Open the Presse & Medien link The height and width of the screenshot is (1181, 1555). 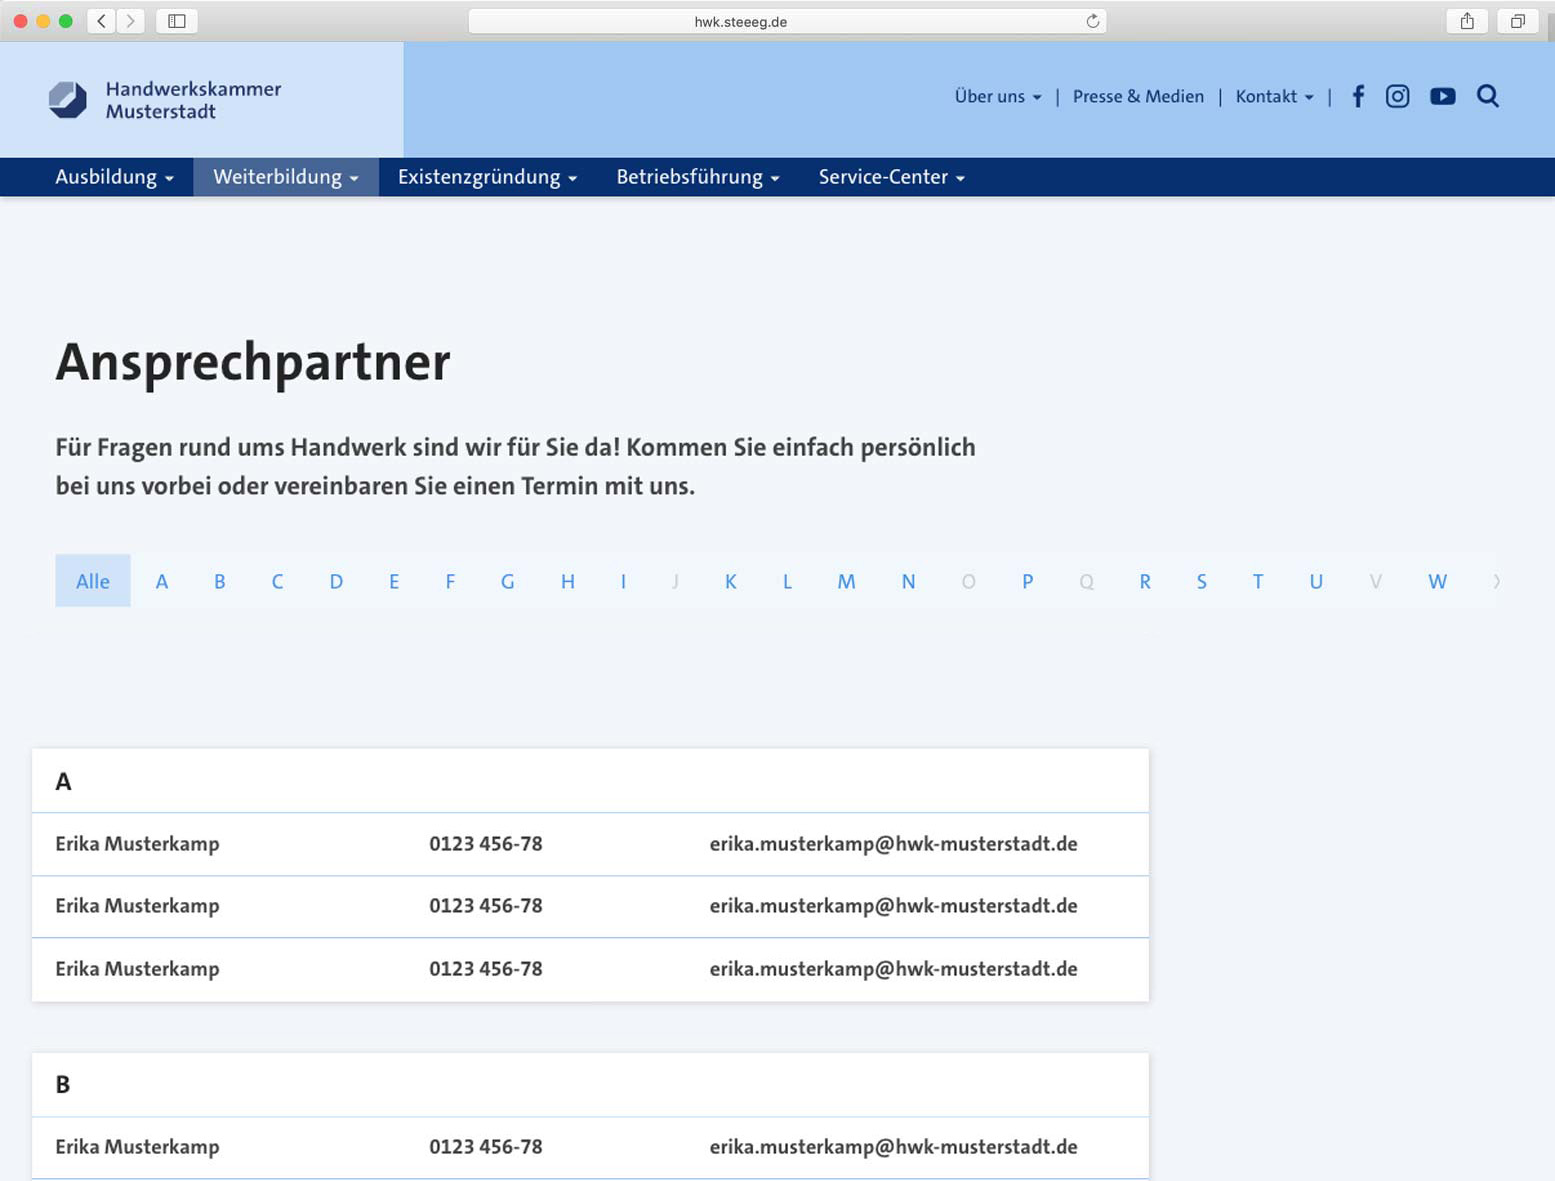[1138, 96]
